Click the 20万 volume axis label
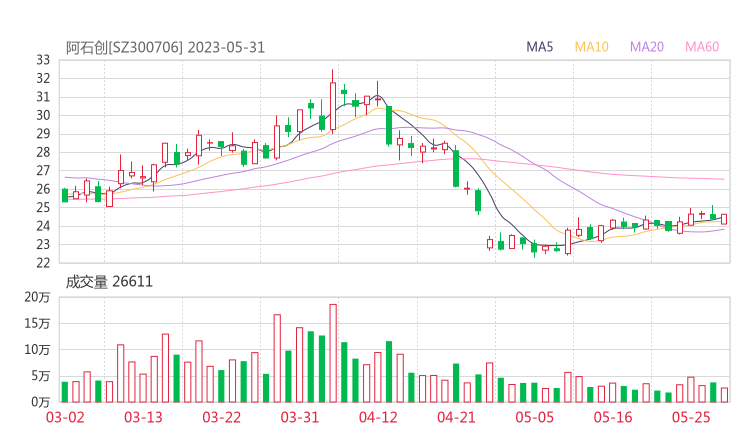 tap(37, 297)
